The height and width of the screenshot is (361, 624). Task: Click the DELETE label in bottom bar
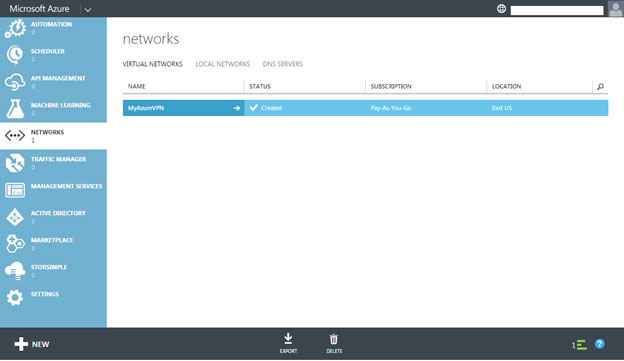[334, 351]
